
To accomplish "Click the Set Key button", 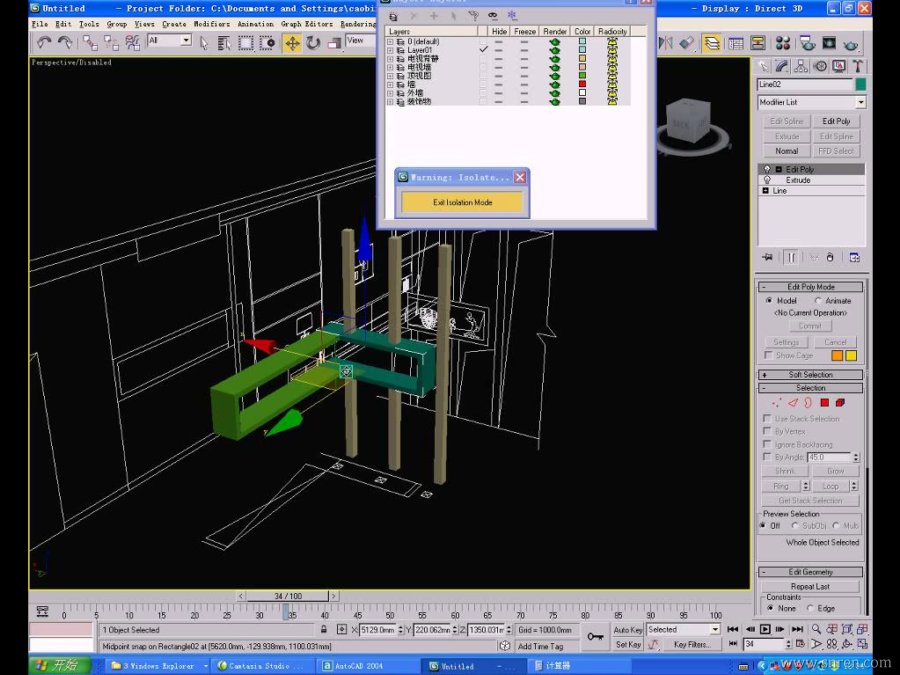I will tap(628, 645).
